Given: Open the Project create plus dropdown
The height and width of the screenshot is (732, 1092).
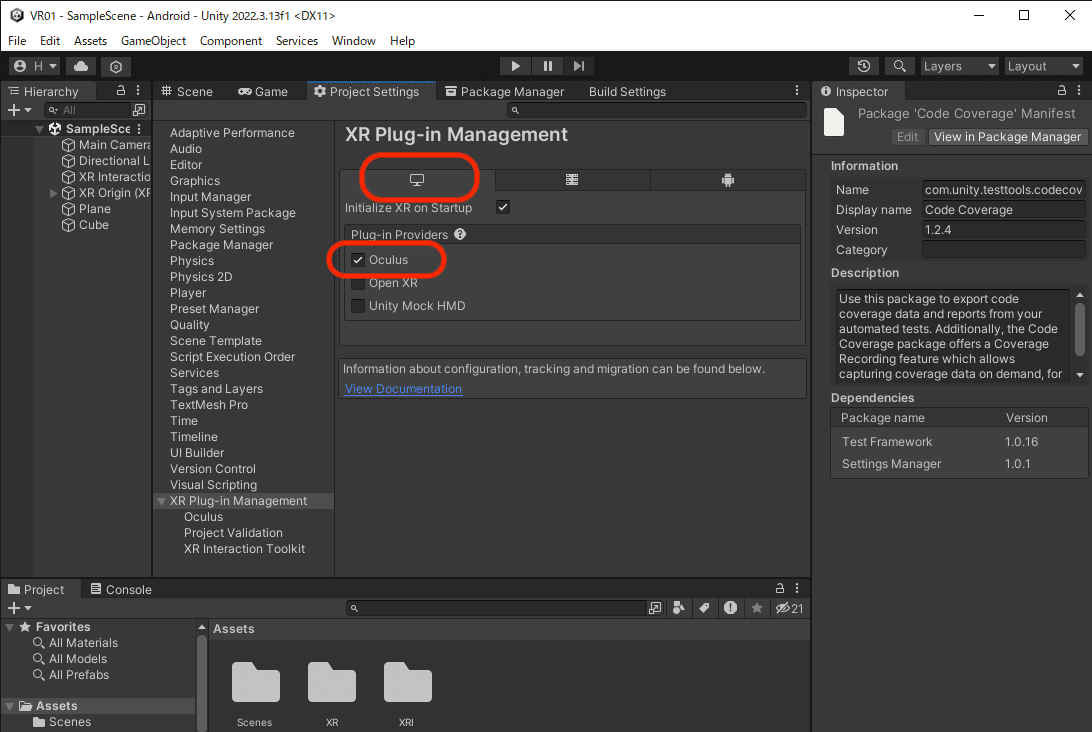Looking at the screenshot, I should coord(19,608).
